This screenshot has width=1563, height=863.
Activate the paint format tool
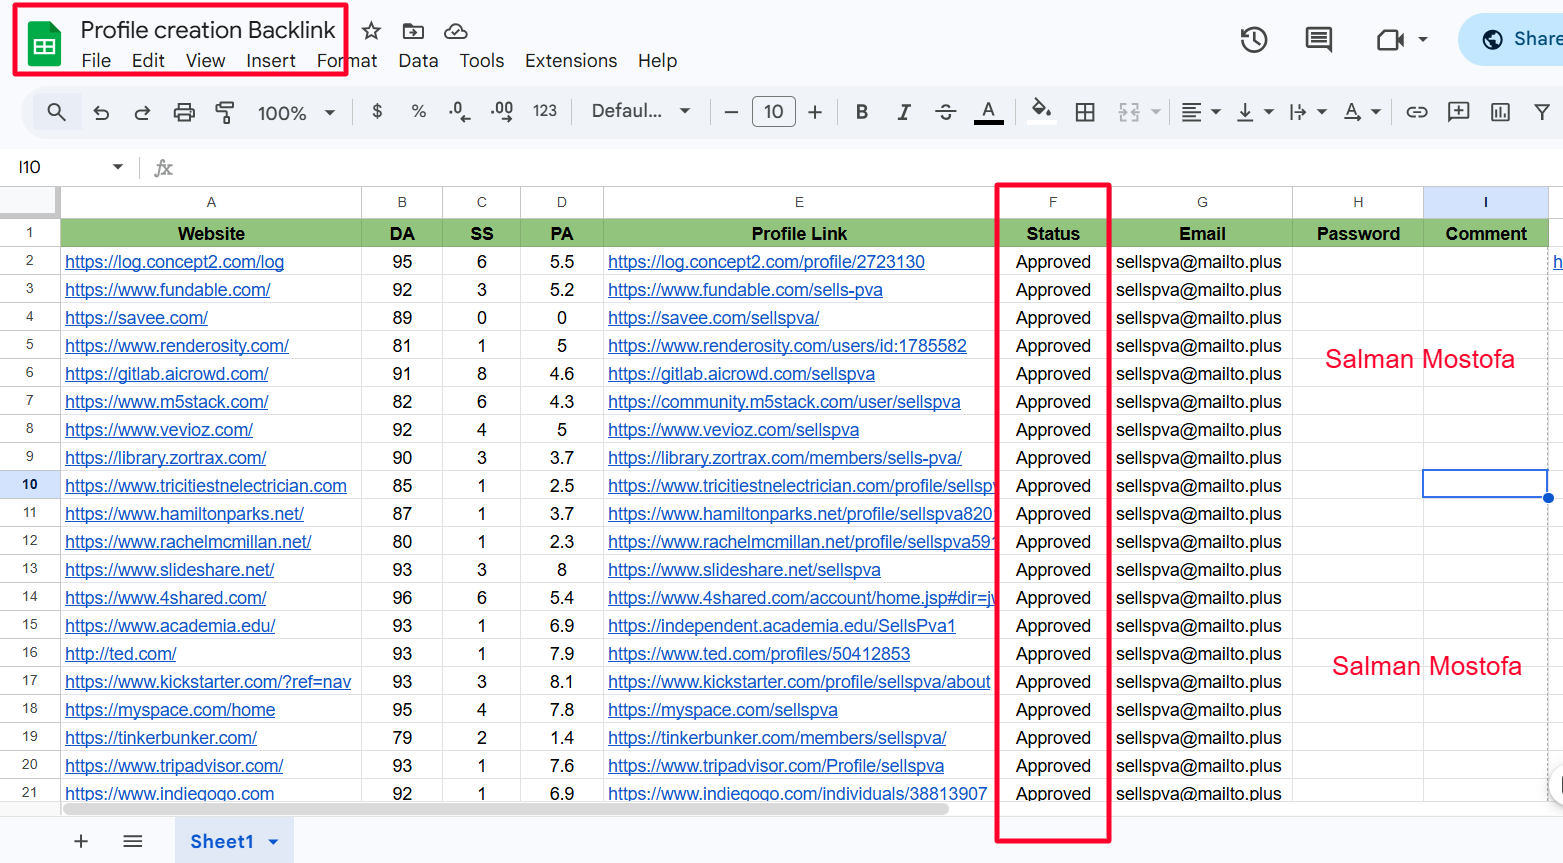point(225,112)
